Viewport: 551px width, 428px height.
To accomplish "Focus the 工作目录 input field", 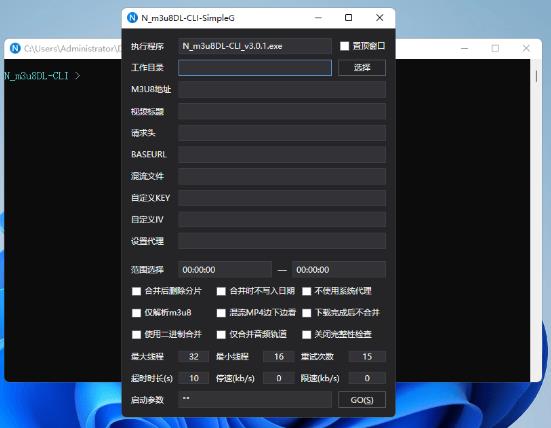I will click(254, 67).
